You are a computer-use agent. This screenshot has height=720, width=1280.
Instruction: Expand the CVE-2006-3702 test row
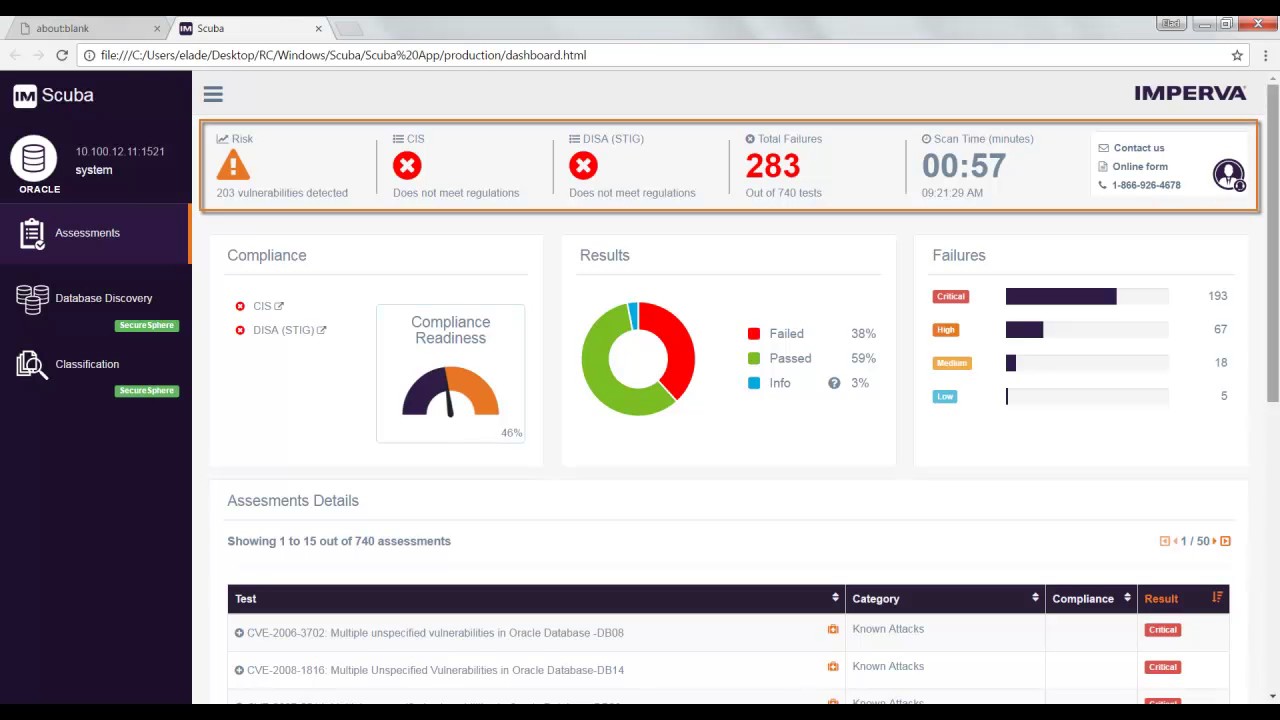(x=239, y=633)
